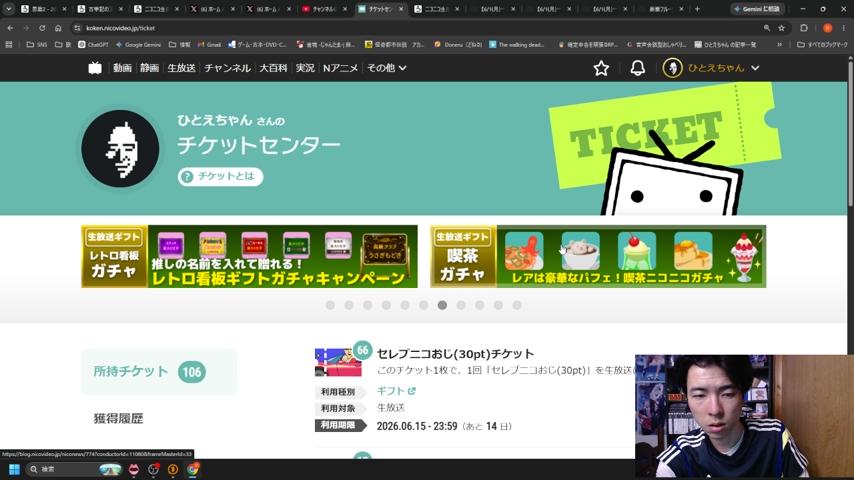Expand the bookmarks overflow chevron

[780, 45]
